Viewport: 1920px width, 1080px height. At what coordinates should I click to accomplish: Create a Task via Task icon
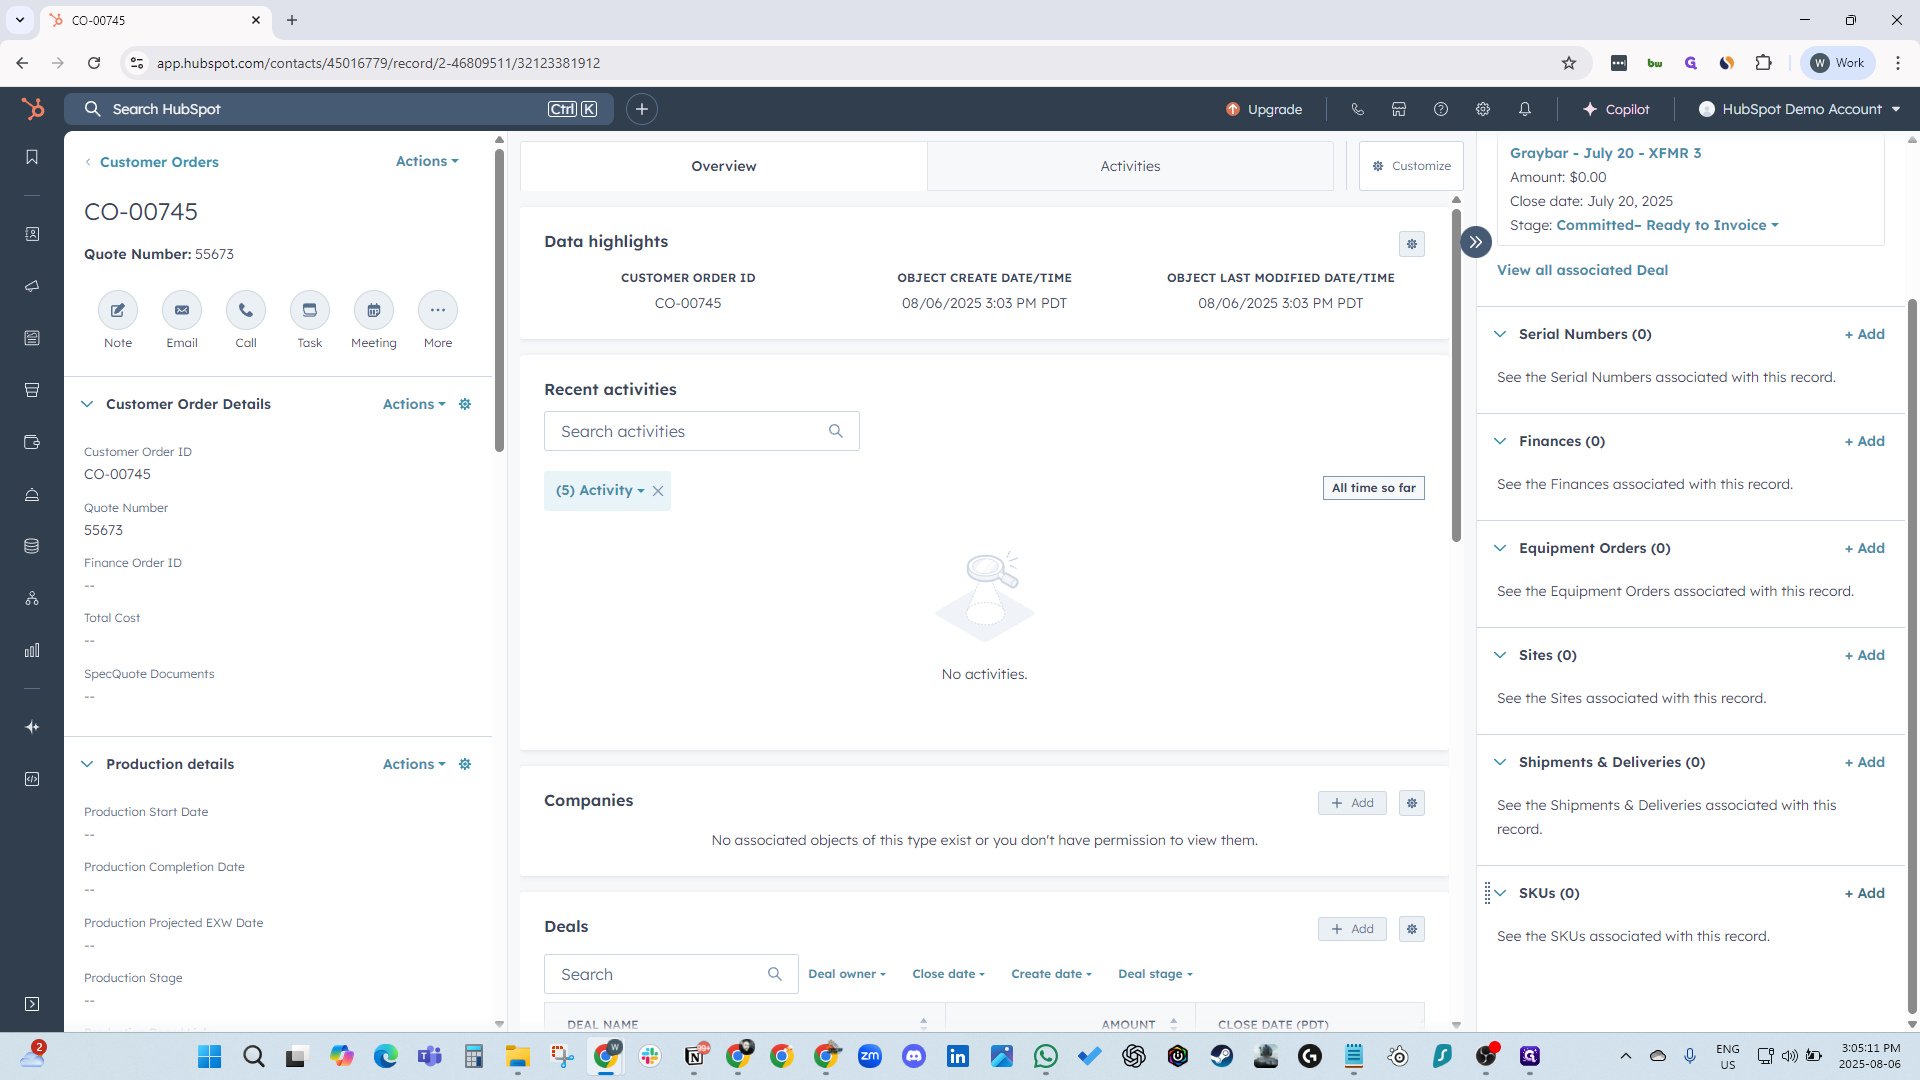[310, 310]
